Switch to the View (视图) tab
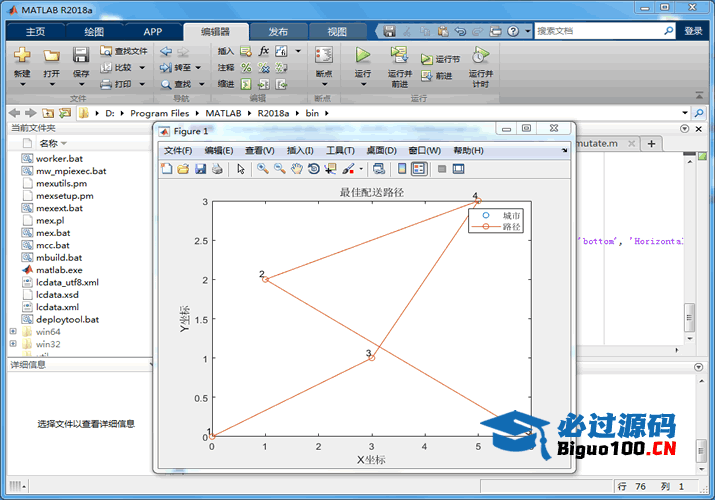 (337, 31)
